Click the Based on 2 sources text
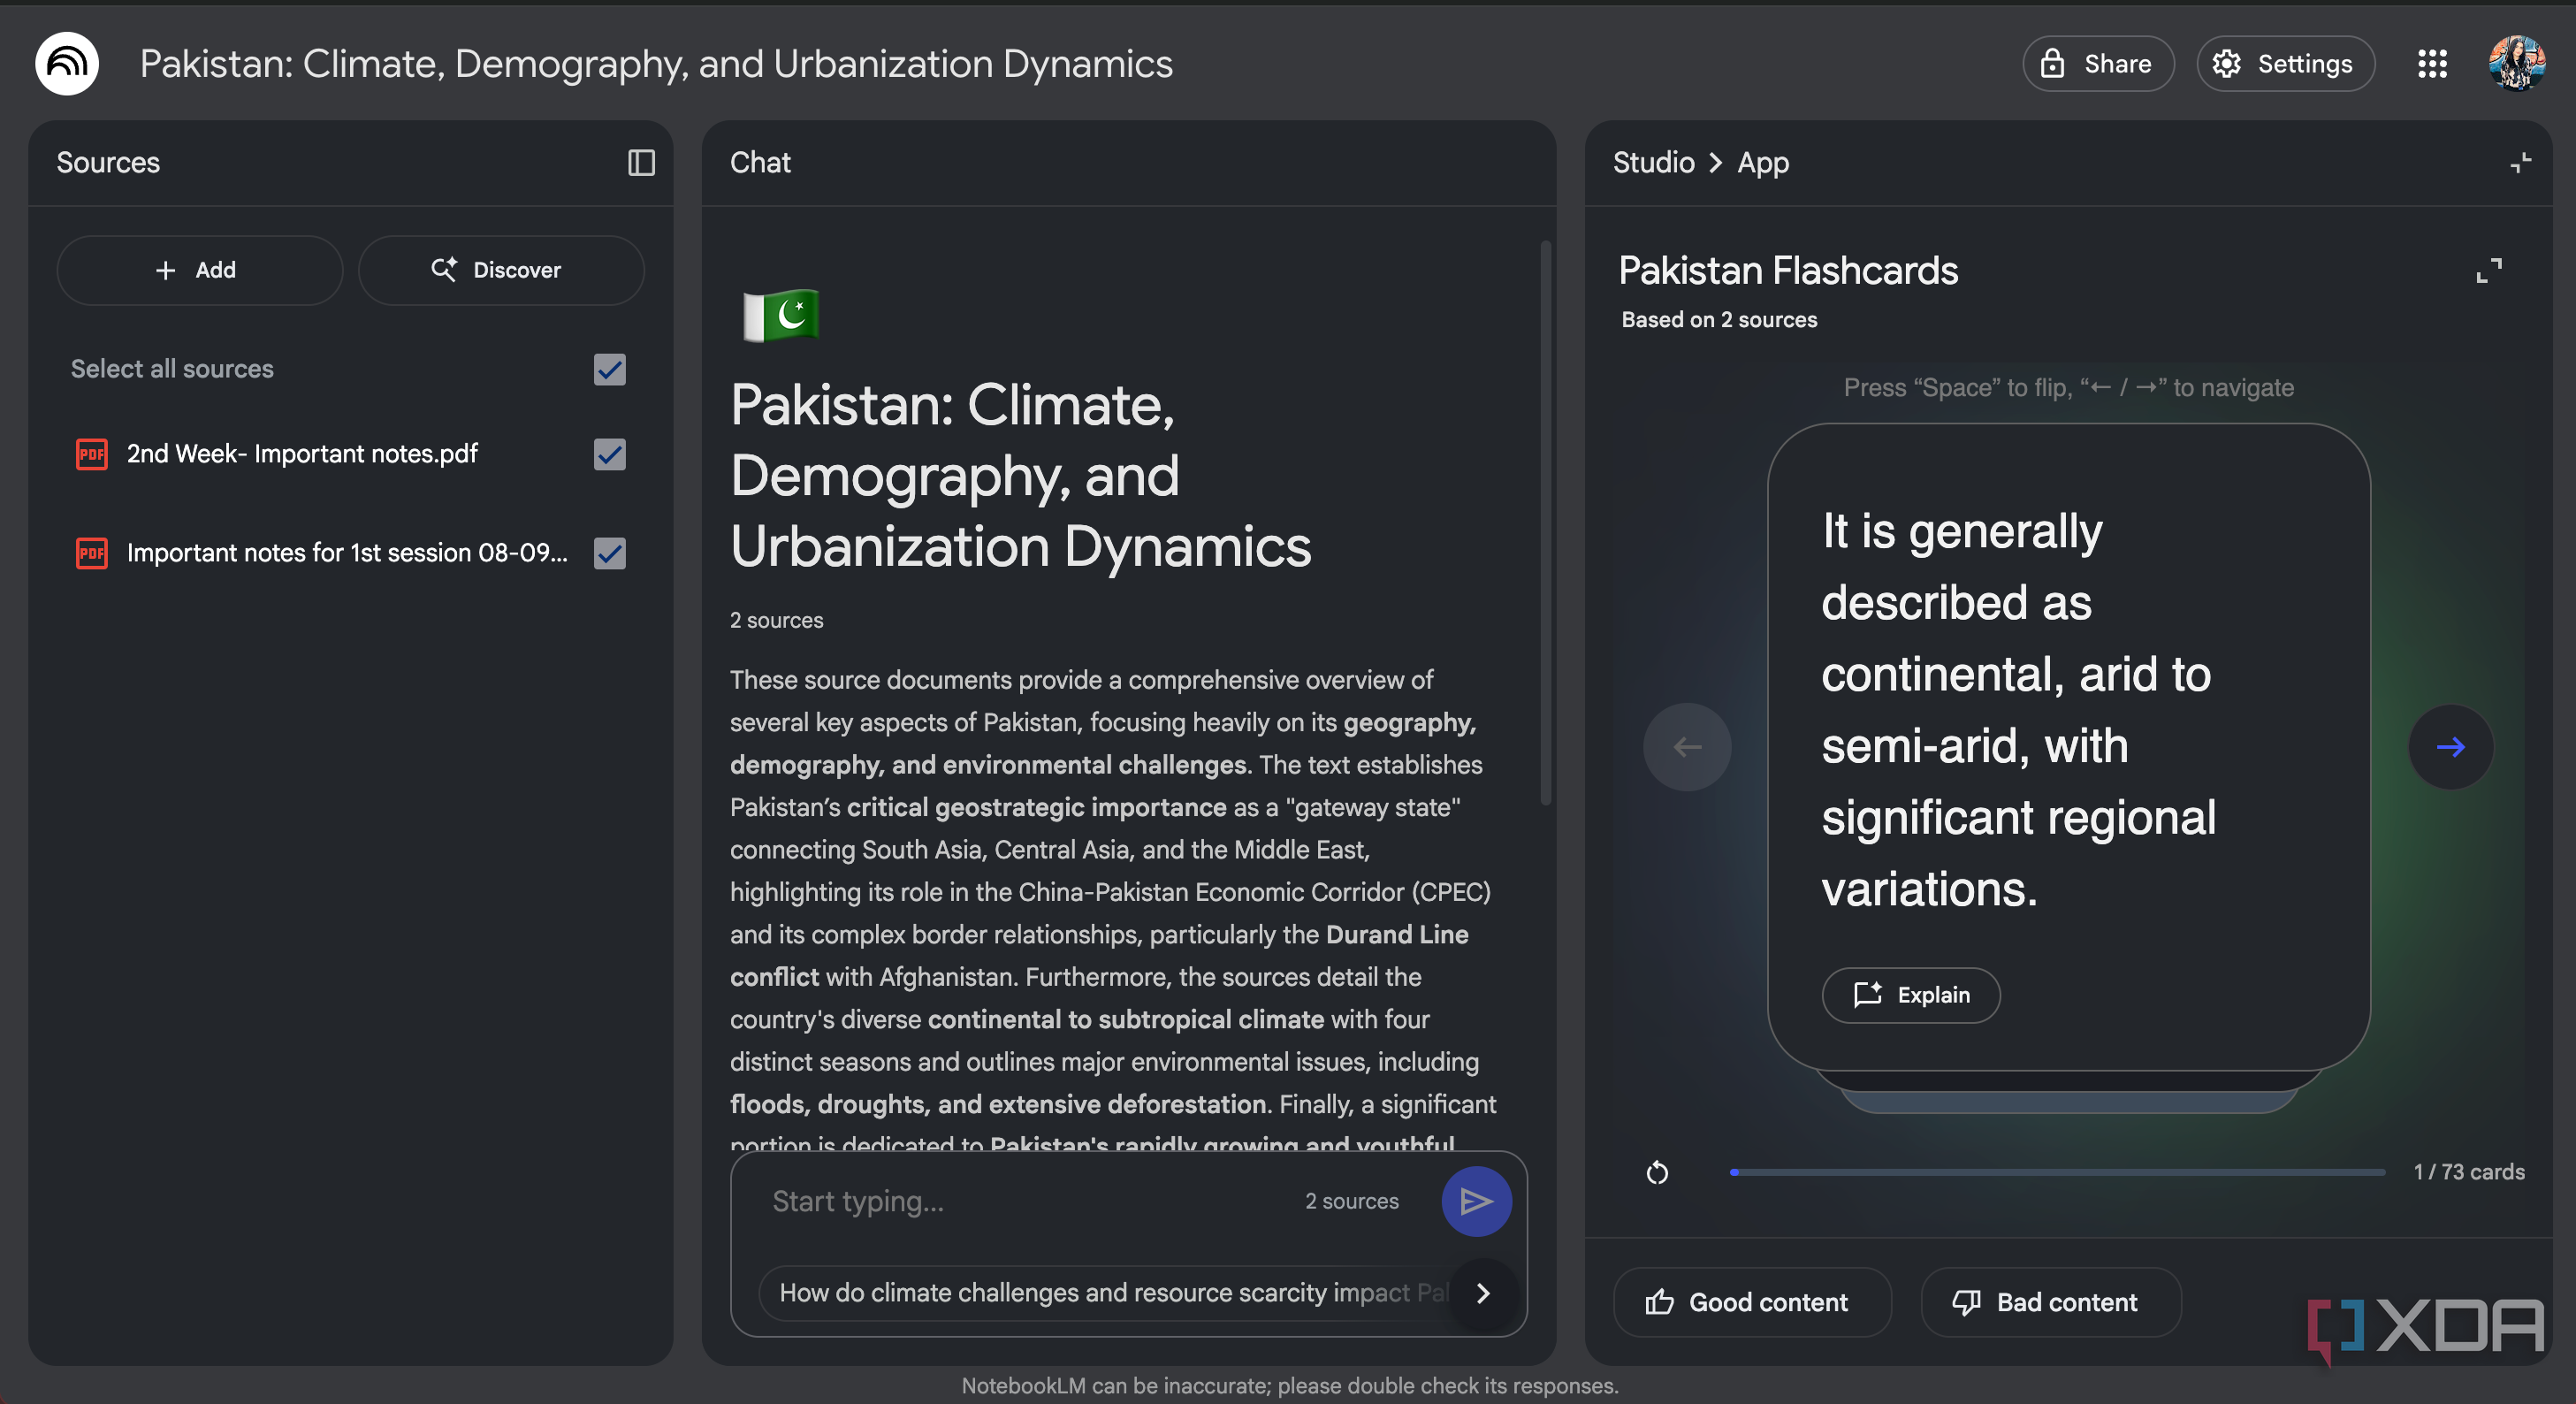Image resolution: width=2576 pixels, height=1404 pixels. [x=1719, y=320]
